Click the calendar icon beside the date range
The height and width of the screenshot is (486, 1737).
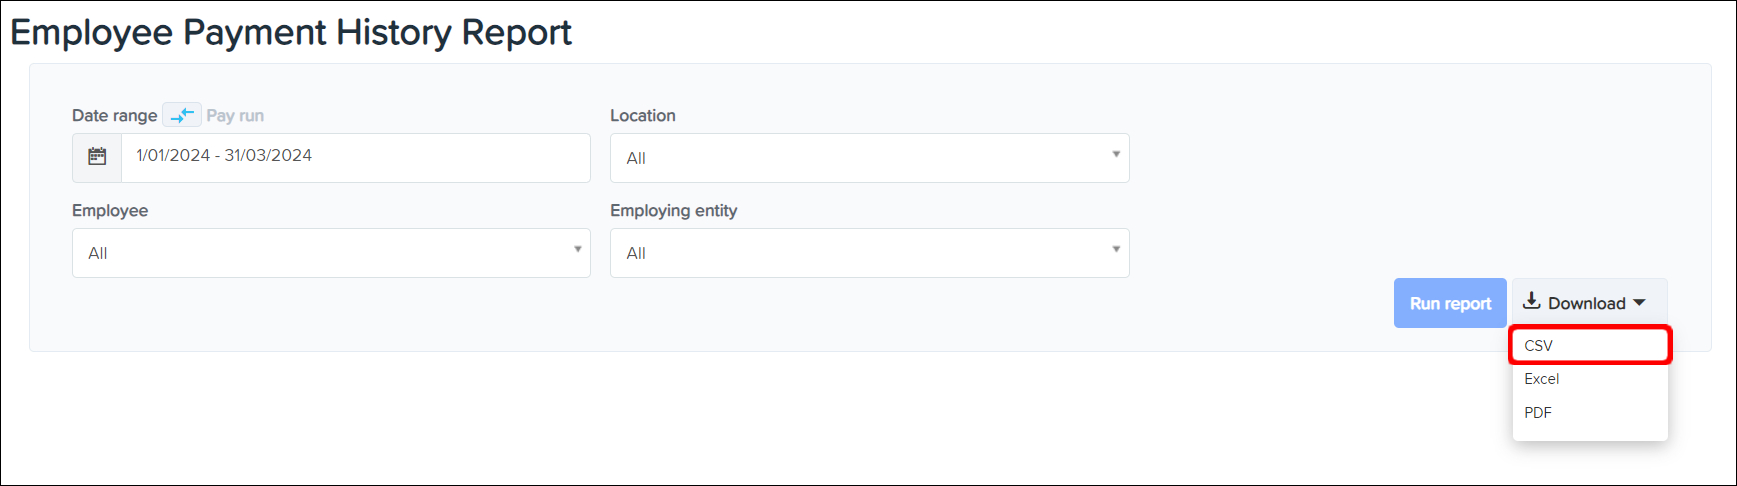tap(97, 157)
